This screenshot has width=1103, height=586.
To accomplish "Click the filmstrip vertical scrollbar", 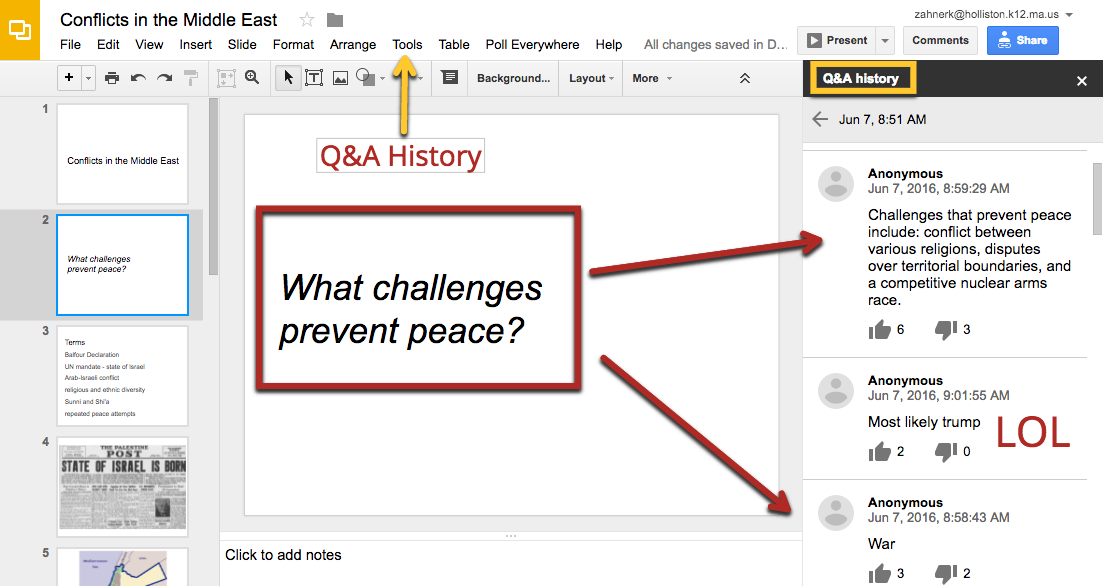I will pos(214,186).
